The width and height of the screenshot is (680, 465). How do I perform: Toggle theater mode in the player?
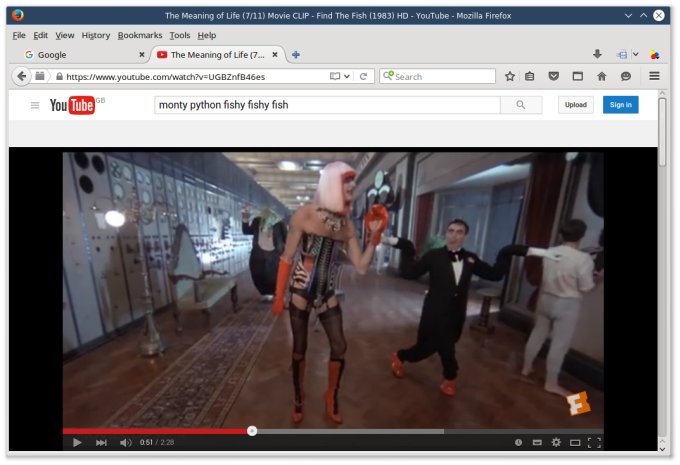[575, 442]
